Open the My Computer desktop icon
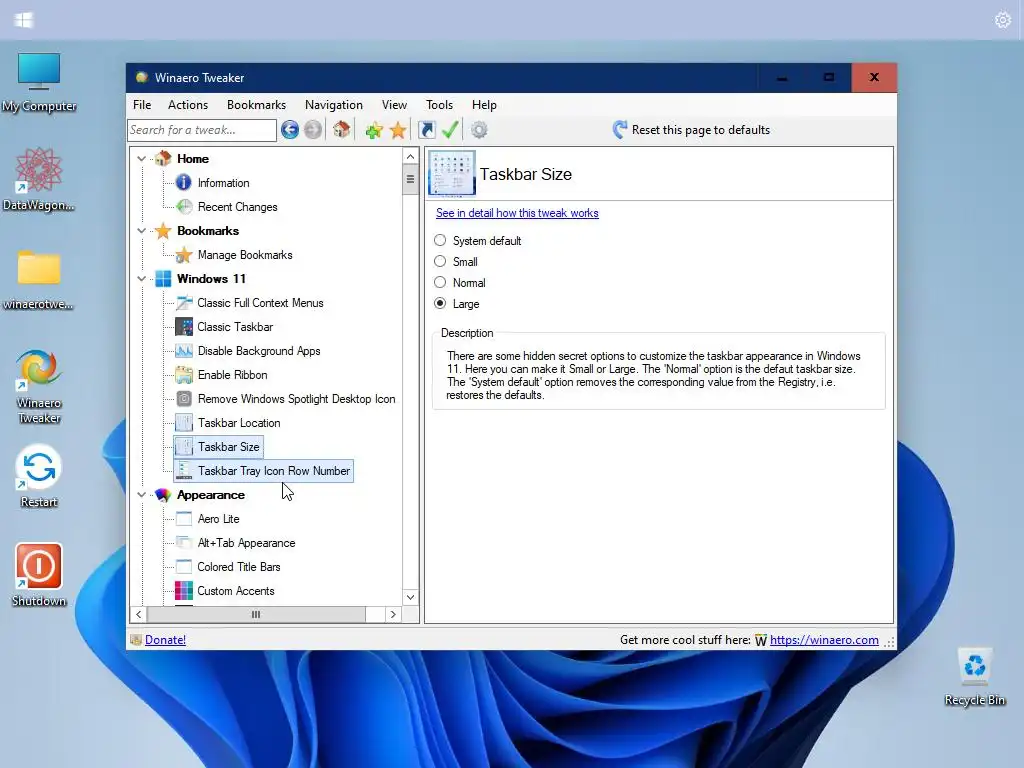 [39, 82]
